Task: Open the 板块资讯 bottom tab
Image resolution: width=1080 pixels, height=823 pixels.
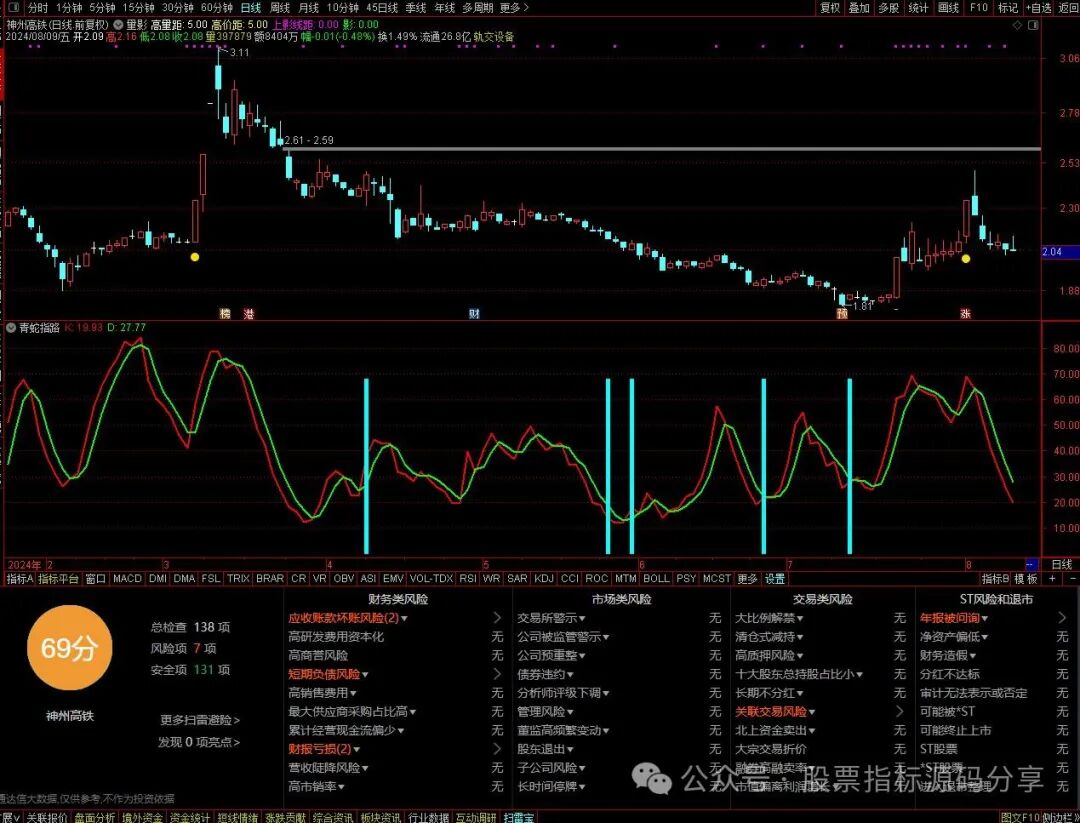Action: coord(380,817)
